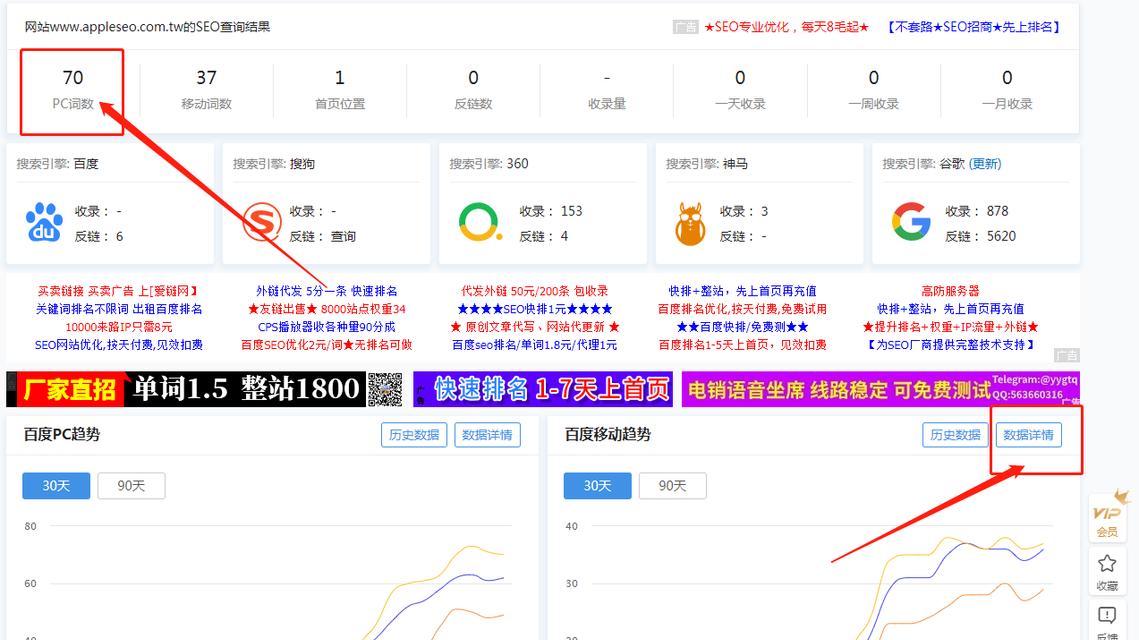Open ad link 外链代发 5分一条 快速排名
Image resolution: width=1139 pixels, height=640 pixels.
(326, 291)
